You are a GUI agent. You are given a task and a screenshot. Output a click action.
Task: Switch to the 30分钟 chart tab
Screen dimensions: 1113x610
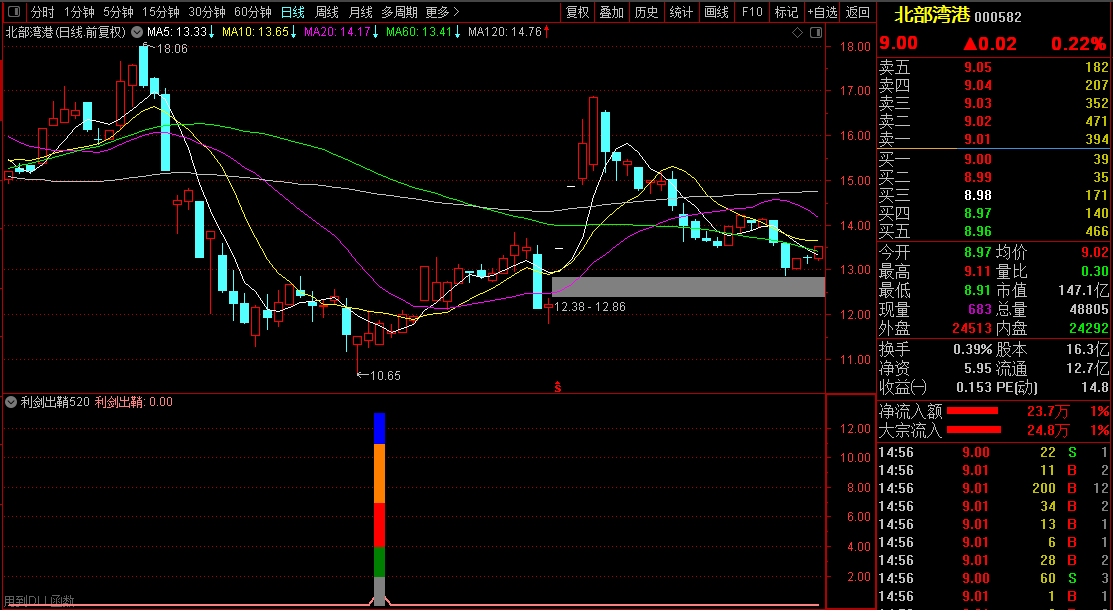pyautogui.click(x=207, y=12)
